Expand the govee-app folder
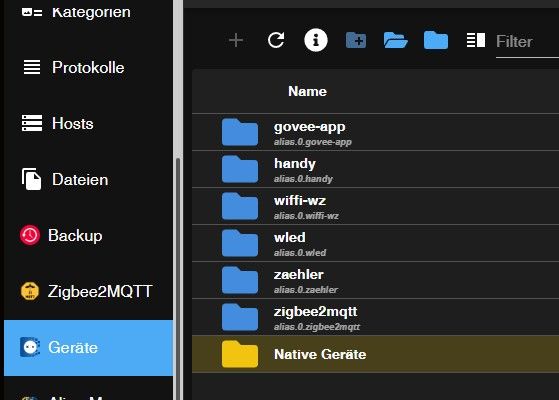The height and width of the screenshot is (400, 559). [375, 132]
